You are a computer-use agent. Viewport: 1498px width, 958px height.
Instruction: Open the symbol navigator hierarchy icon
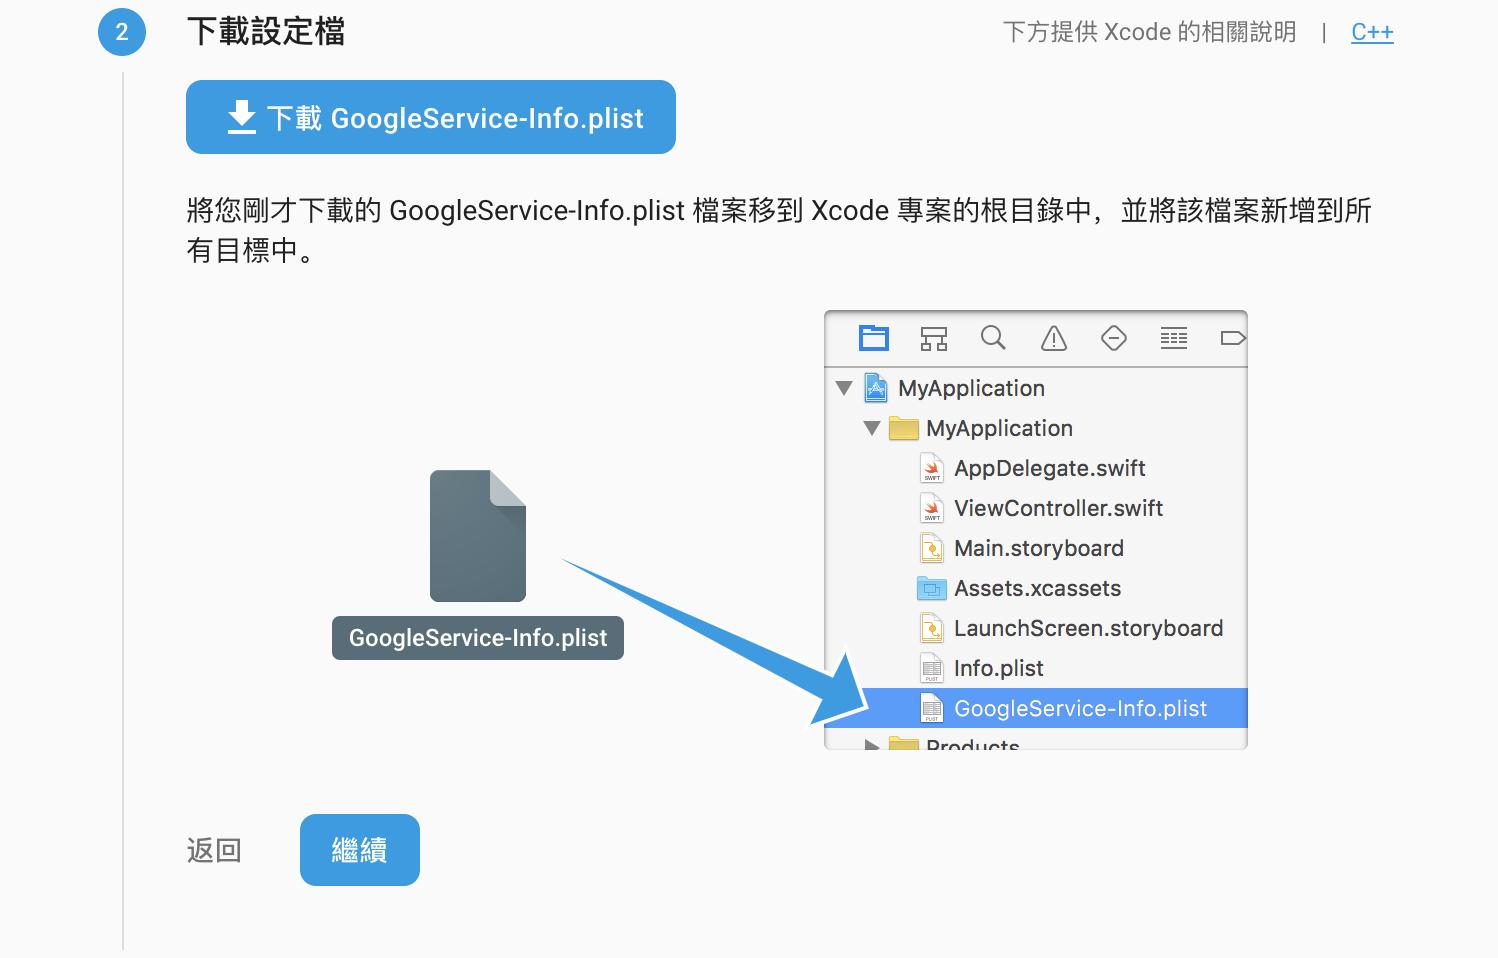(934, 338)
